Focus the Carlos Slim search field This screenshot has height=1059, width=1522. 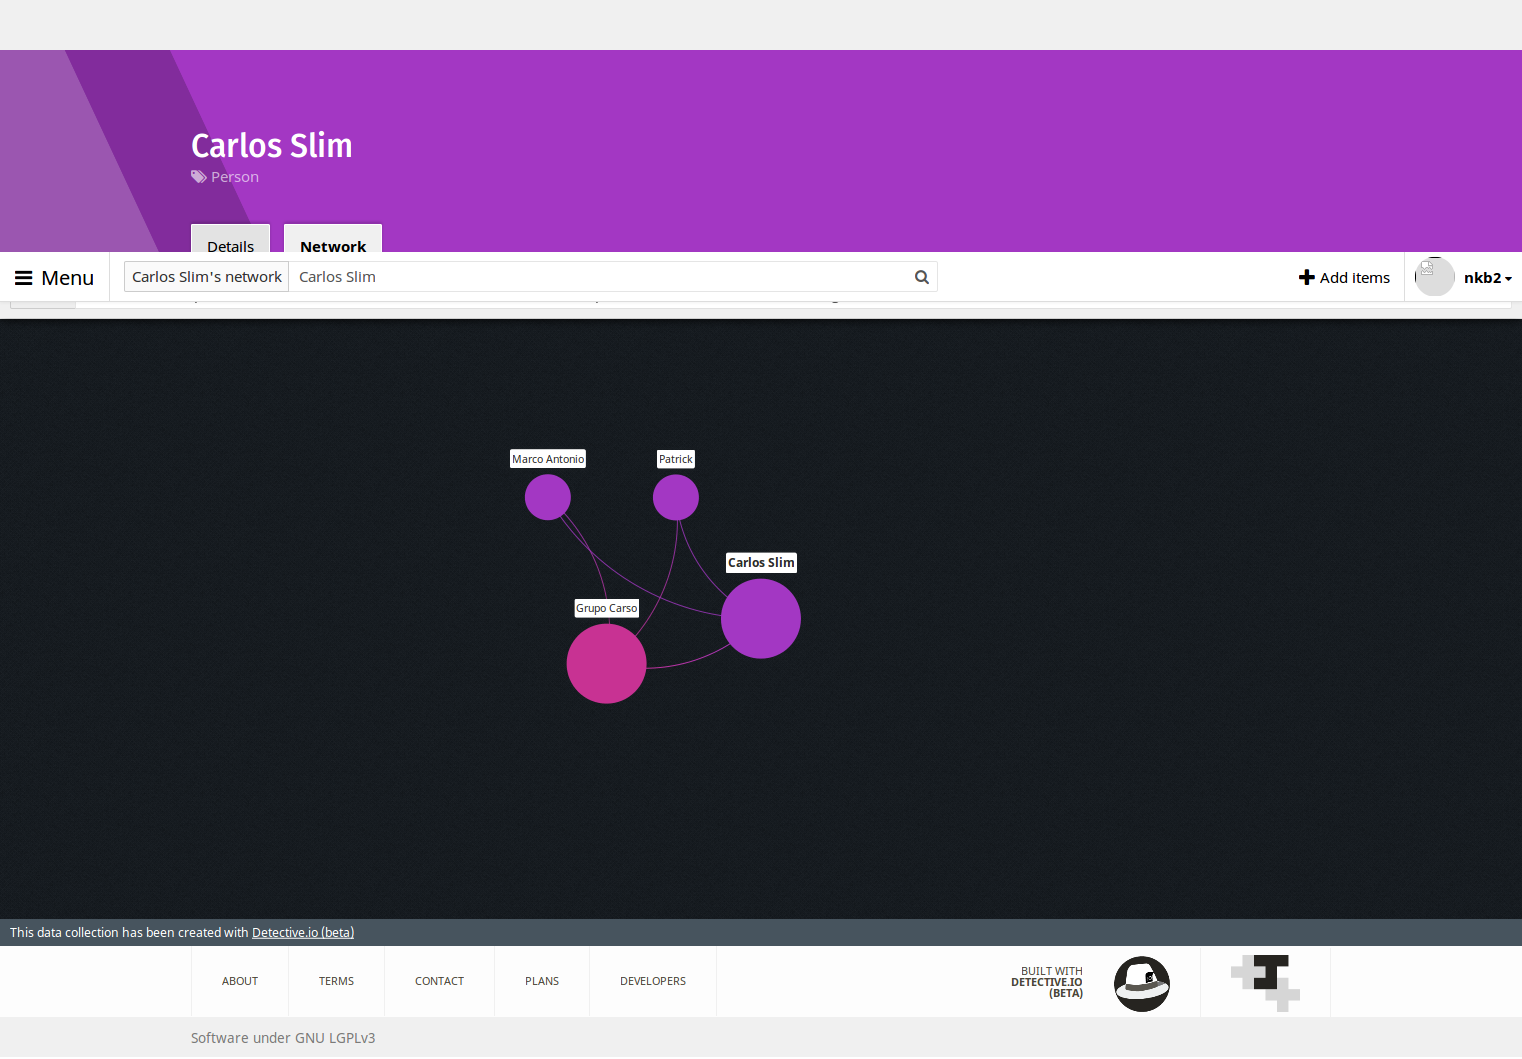click(x=600, y=277)
